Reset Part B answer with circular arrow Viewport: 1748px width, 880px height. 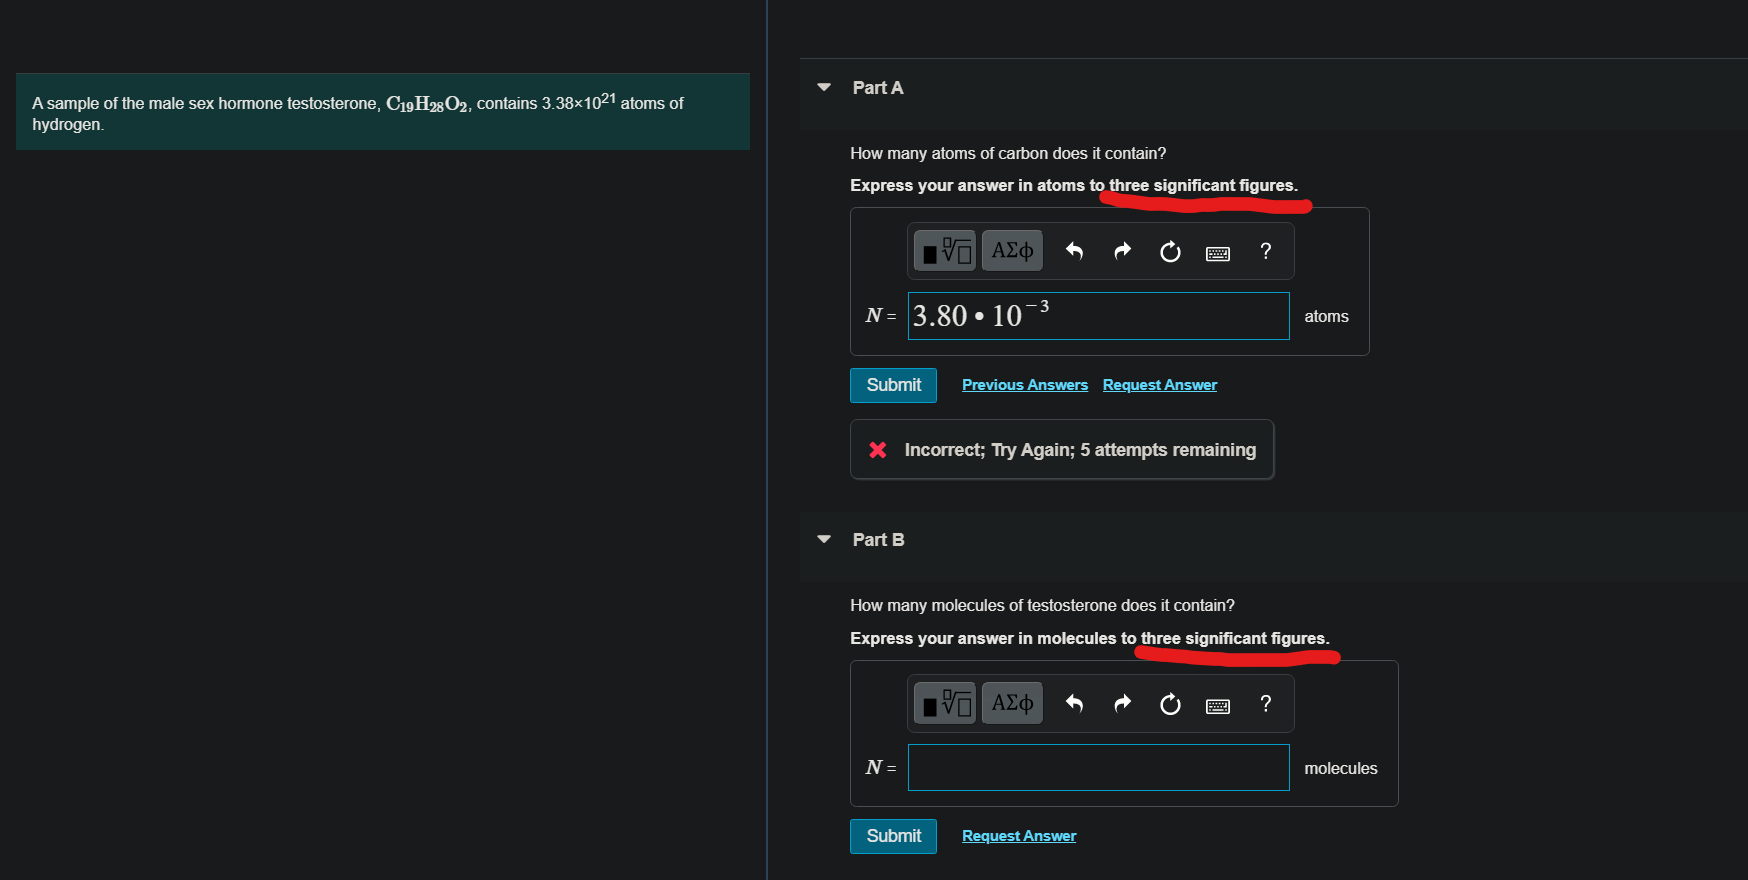click(x=1170, y=705)
